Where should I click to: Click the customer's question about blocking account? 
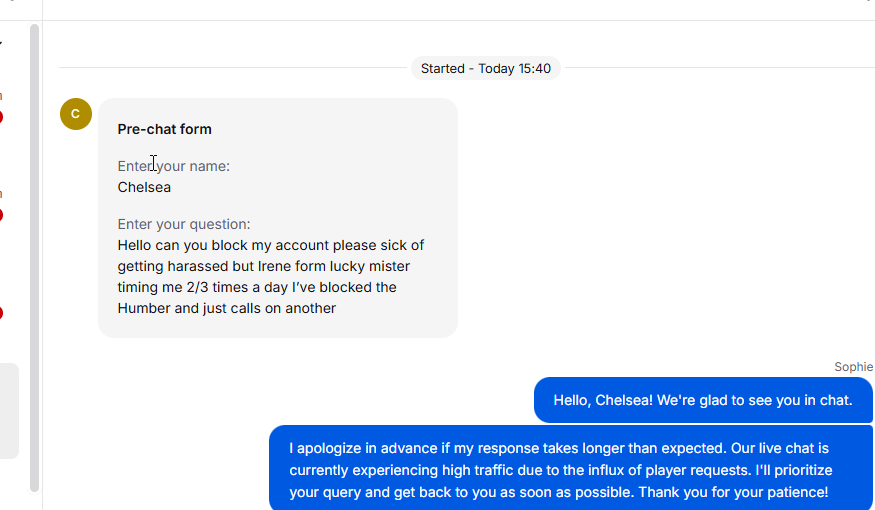(270, 245)
